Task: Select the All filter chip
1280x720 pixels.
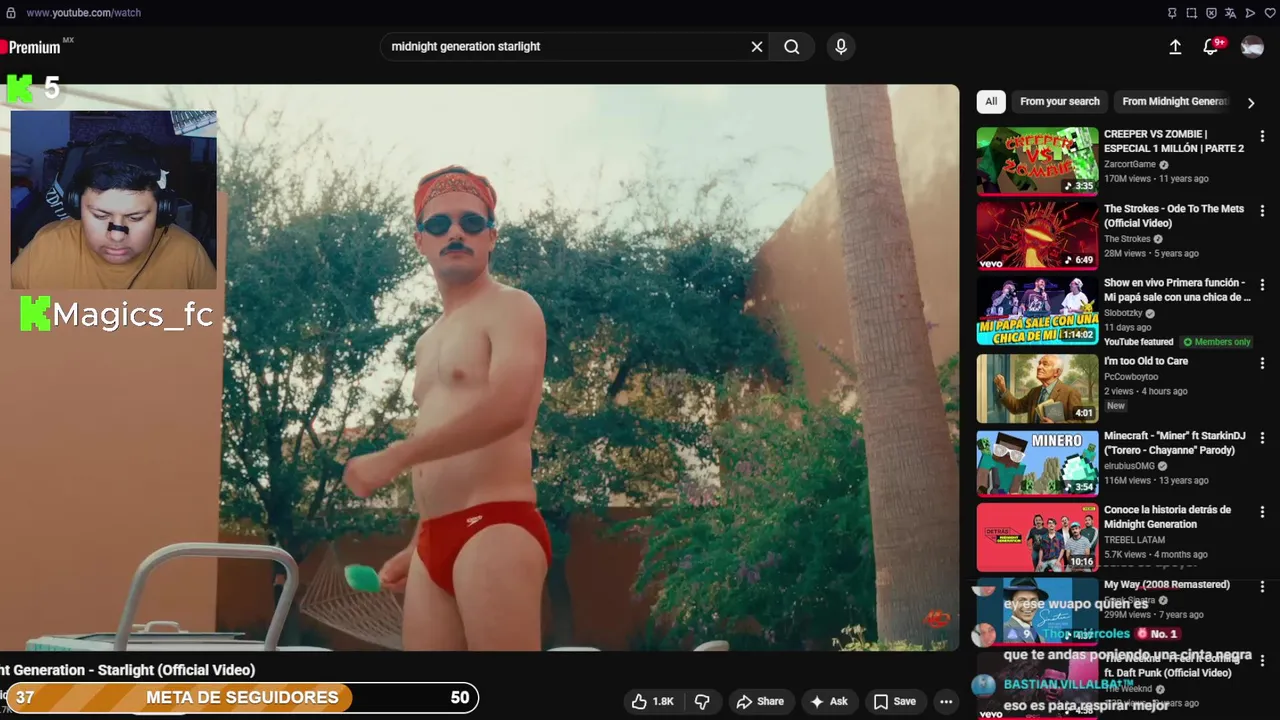Action: (991, 101)
